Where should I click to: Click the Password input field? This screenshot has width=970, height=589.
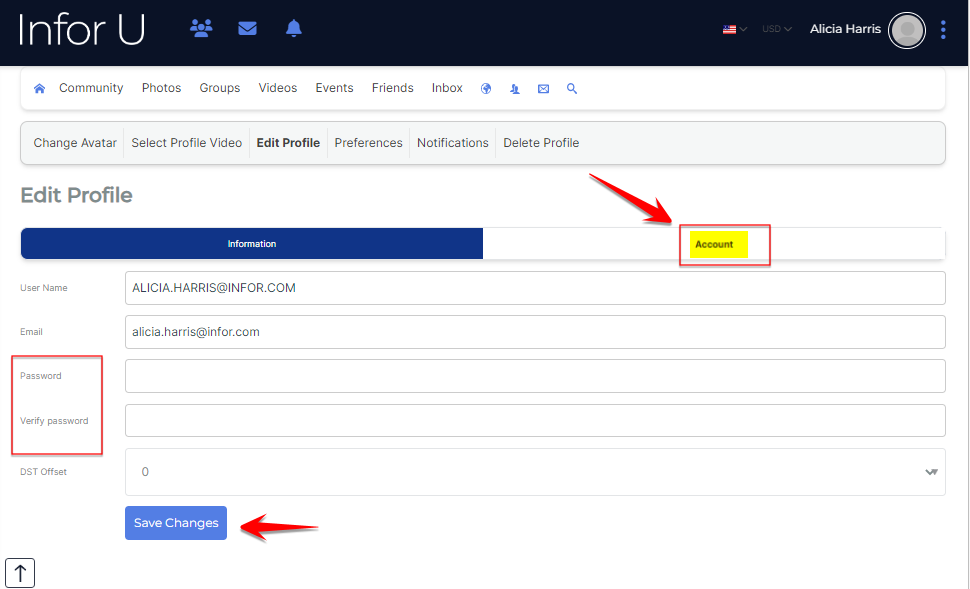pos(535,376)
